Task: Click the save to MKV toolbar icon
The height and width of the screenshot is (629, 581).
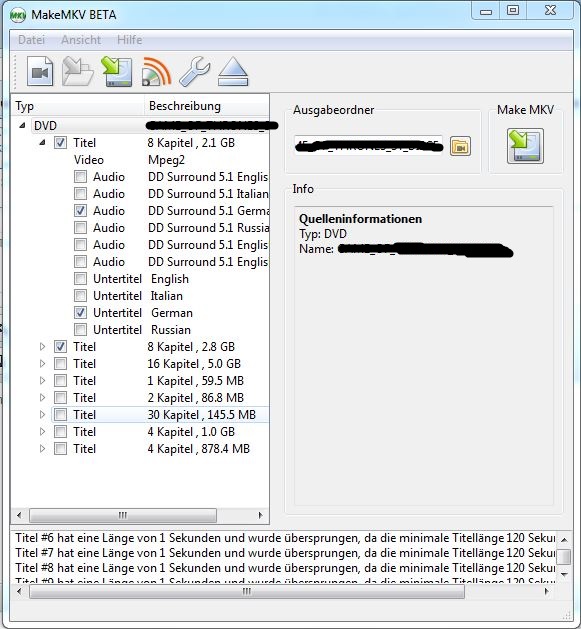Action: tap(117, 71)
